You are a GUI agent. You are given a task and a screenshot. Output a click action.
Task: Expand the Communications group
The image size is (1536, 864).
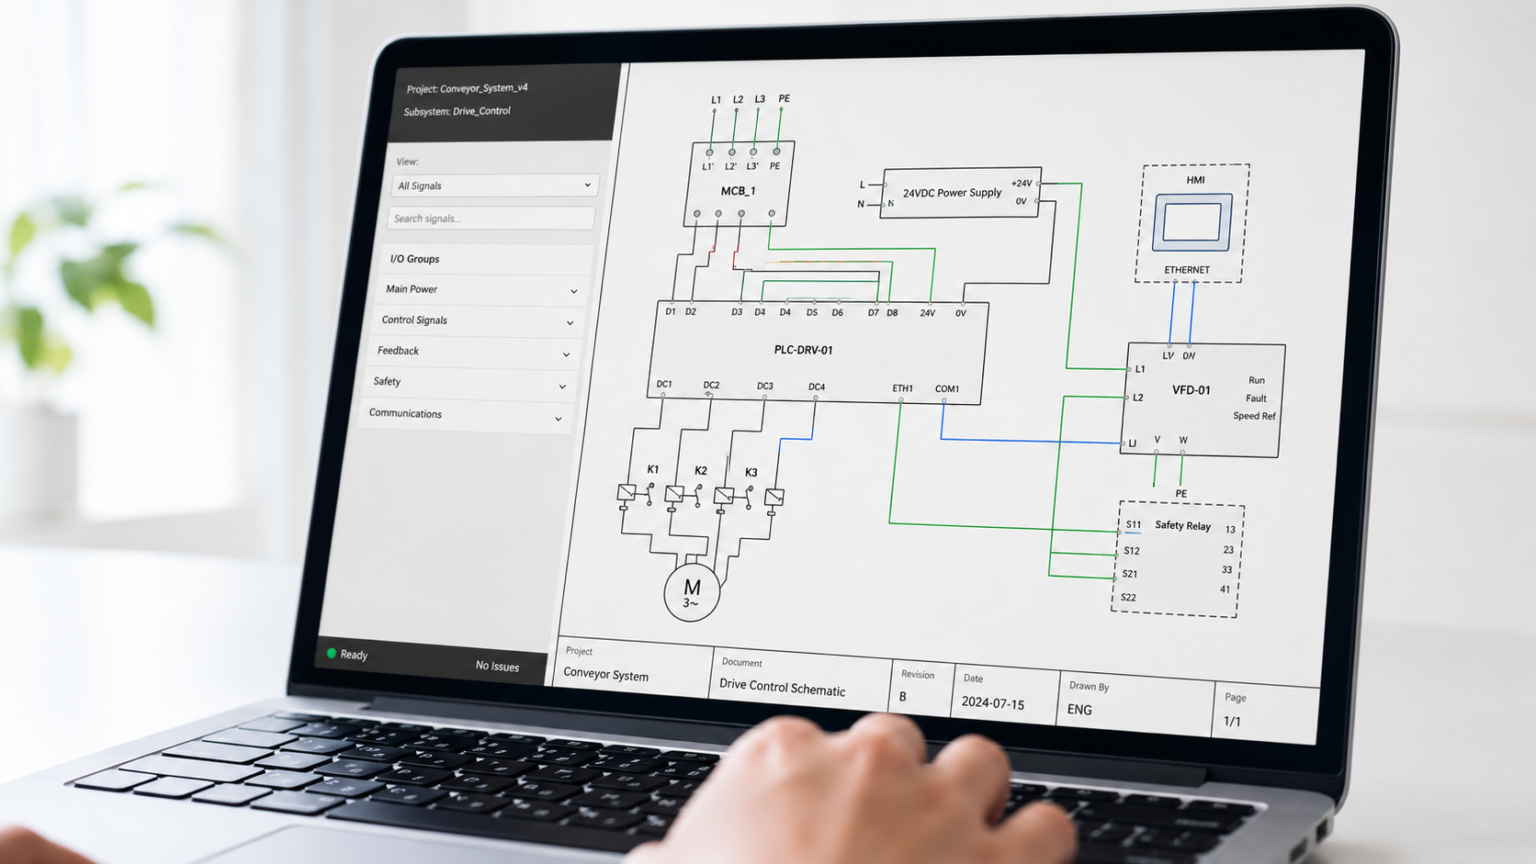pos(465,415)
